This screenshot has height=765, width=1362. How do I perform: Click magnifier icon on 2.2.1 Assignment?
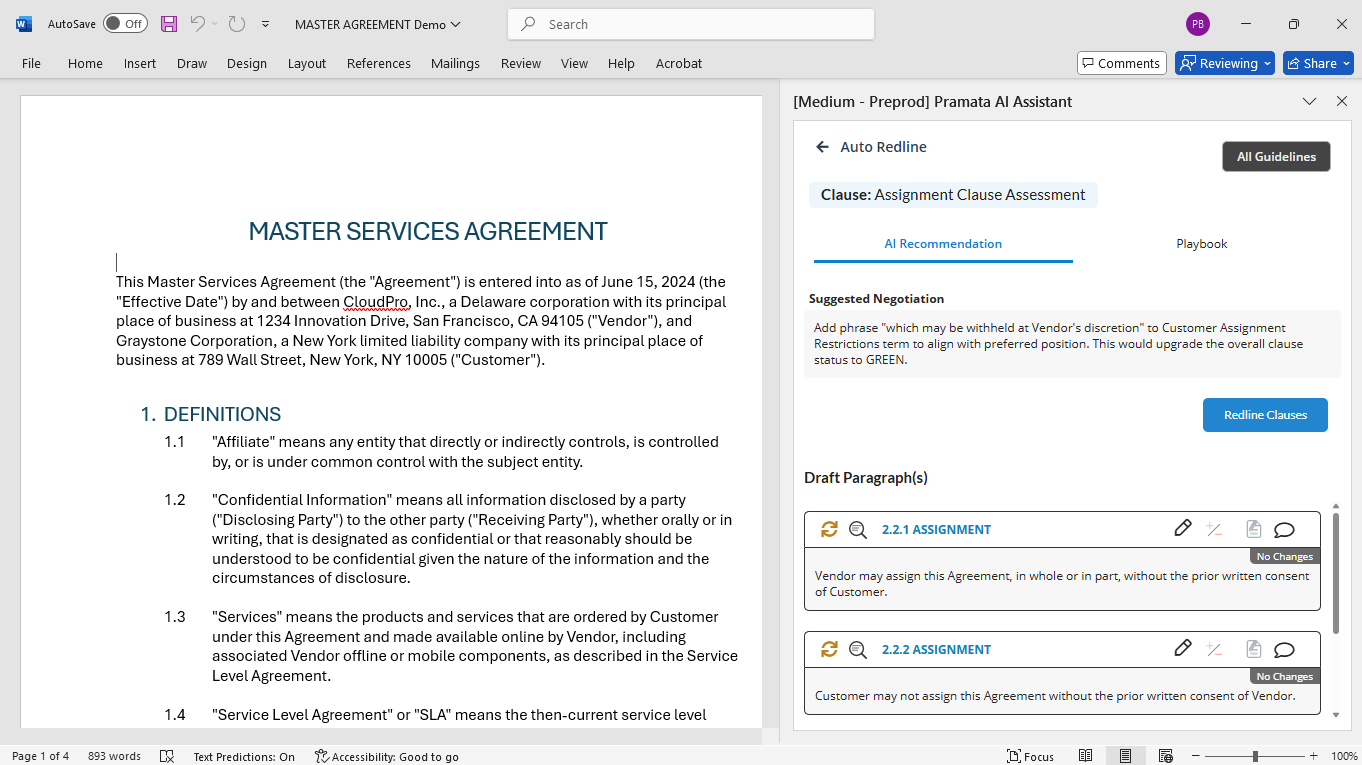click(858, 530)
